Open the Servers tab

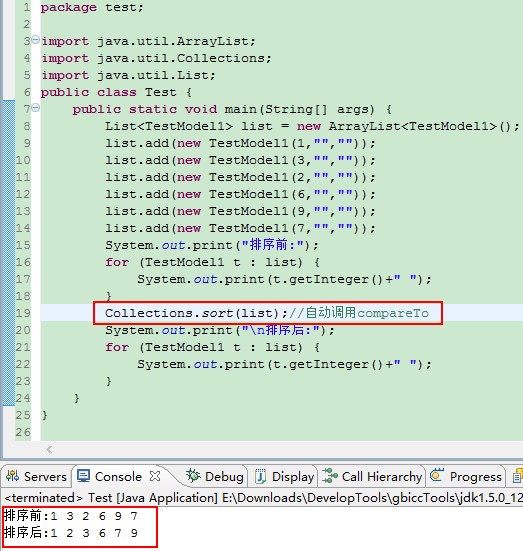click(37, 477)
